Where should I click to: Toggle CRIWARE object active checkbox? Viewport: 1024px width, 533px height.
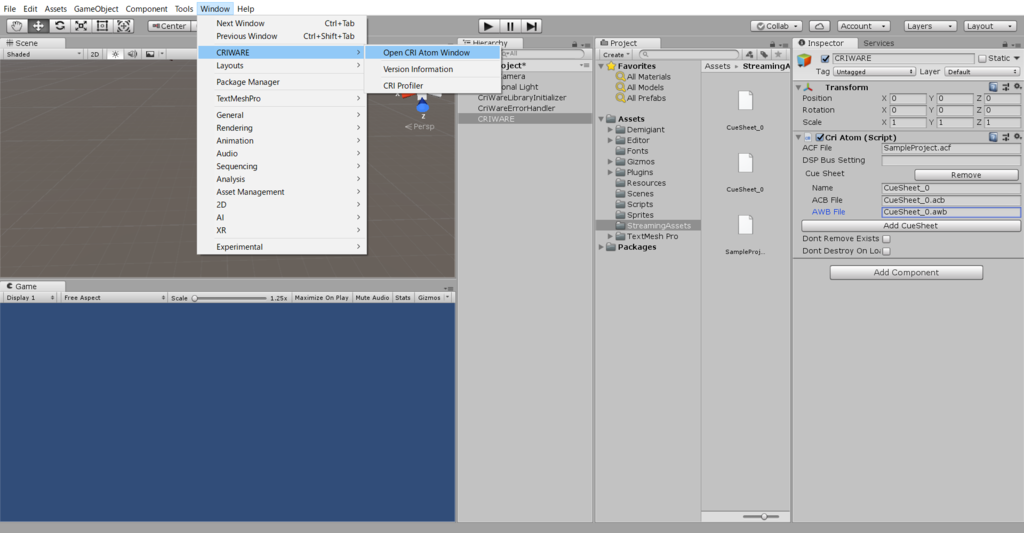click(825, 58)
